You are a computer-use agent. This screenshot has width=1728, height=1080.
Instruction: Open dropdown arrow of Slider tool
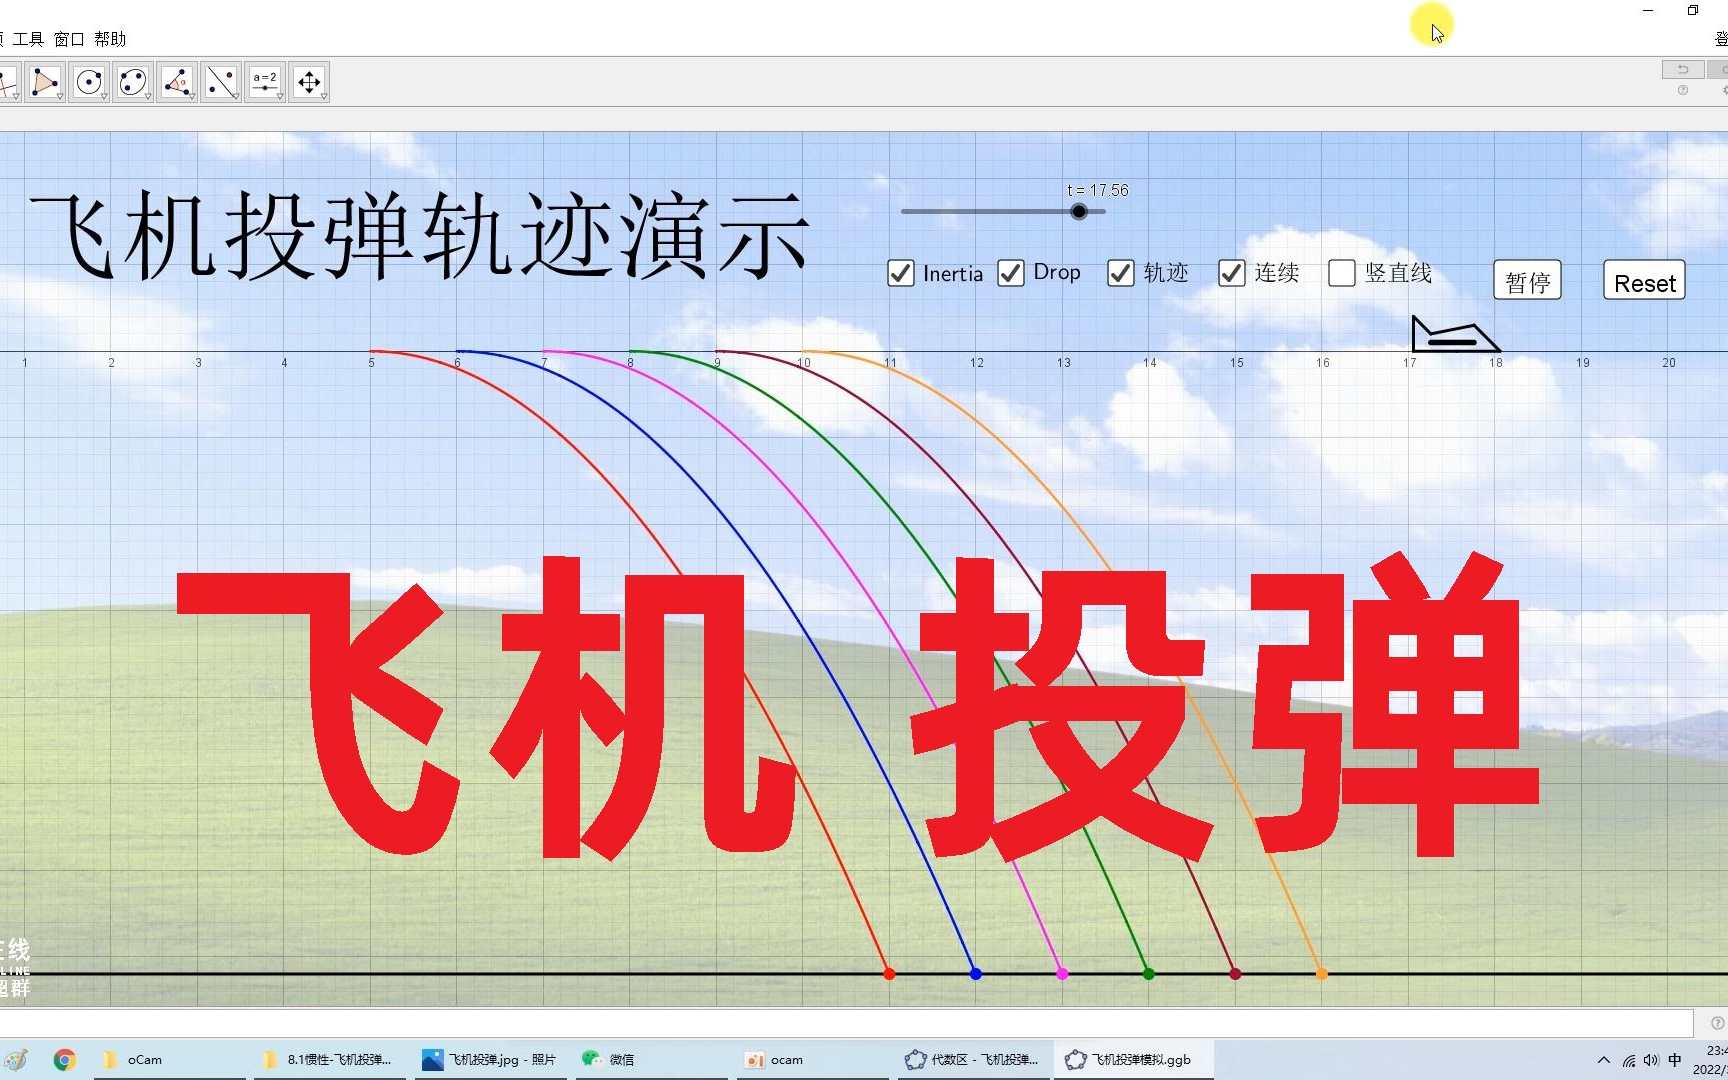(280, 97)
